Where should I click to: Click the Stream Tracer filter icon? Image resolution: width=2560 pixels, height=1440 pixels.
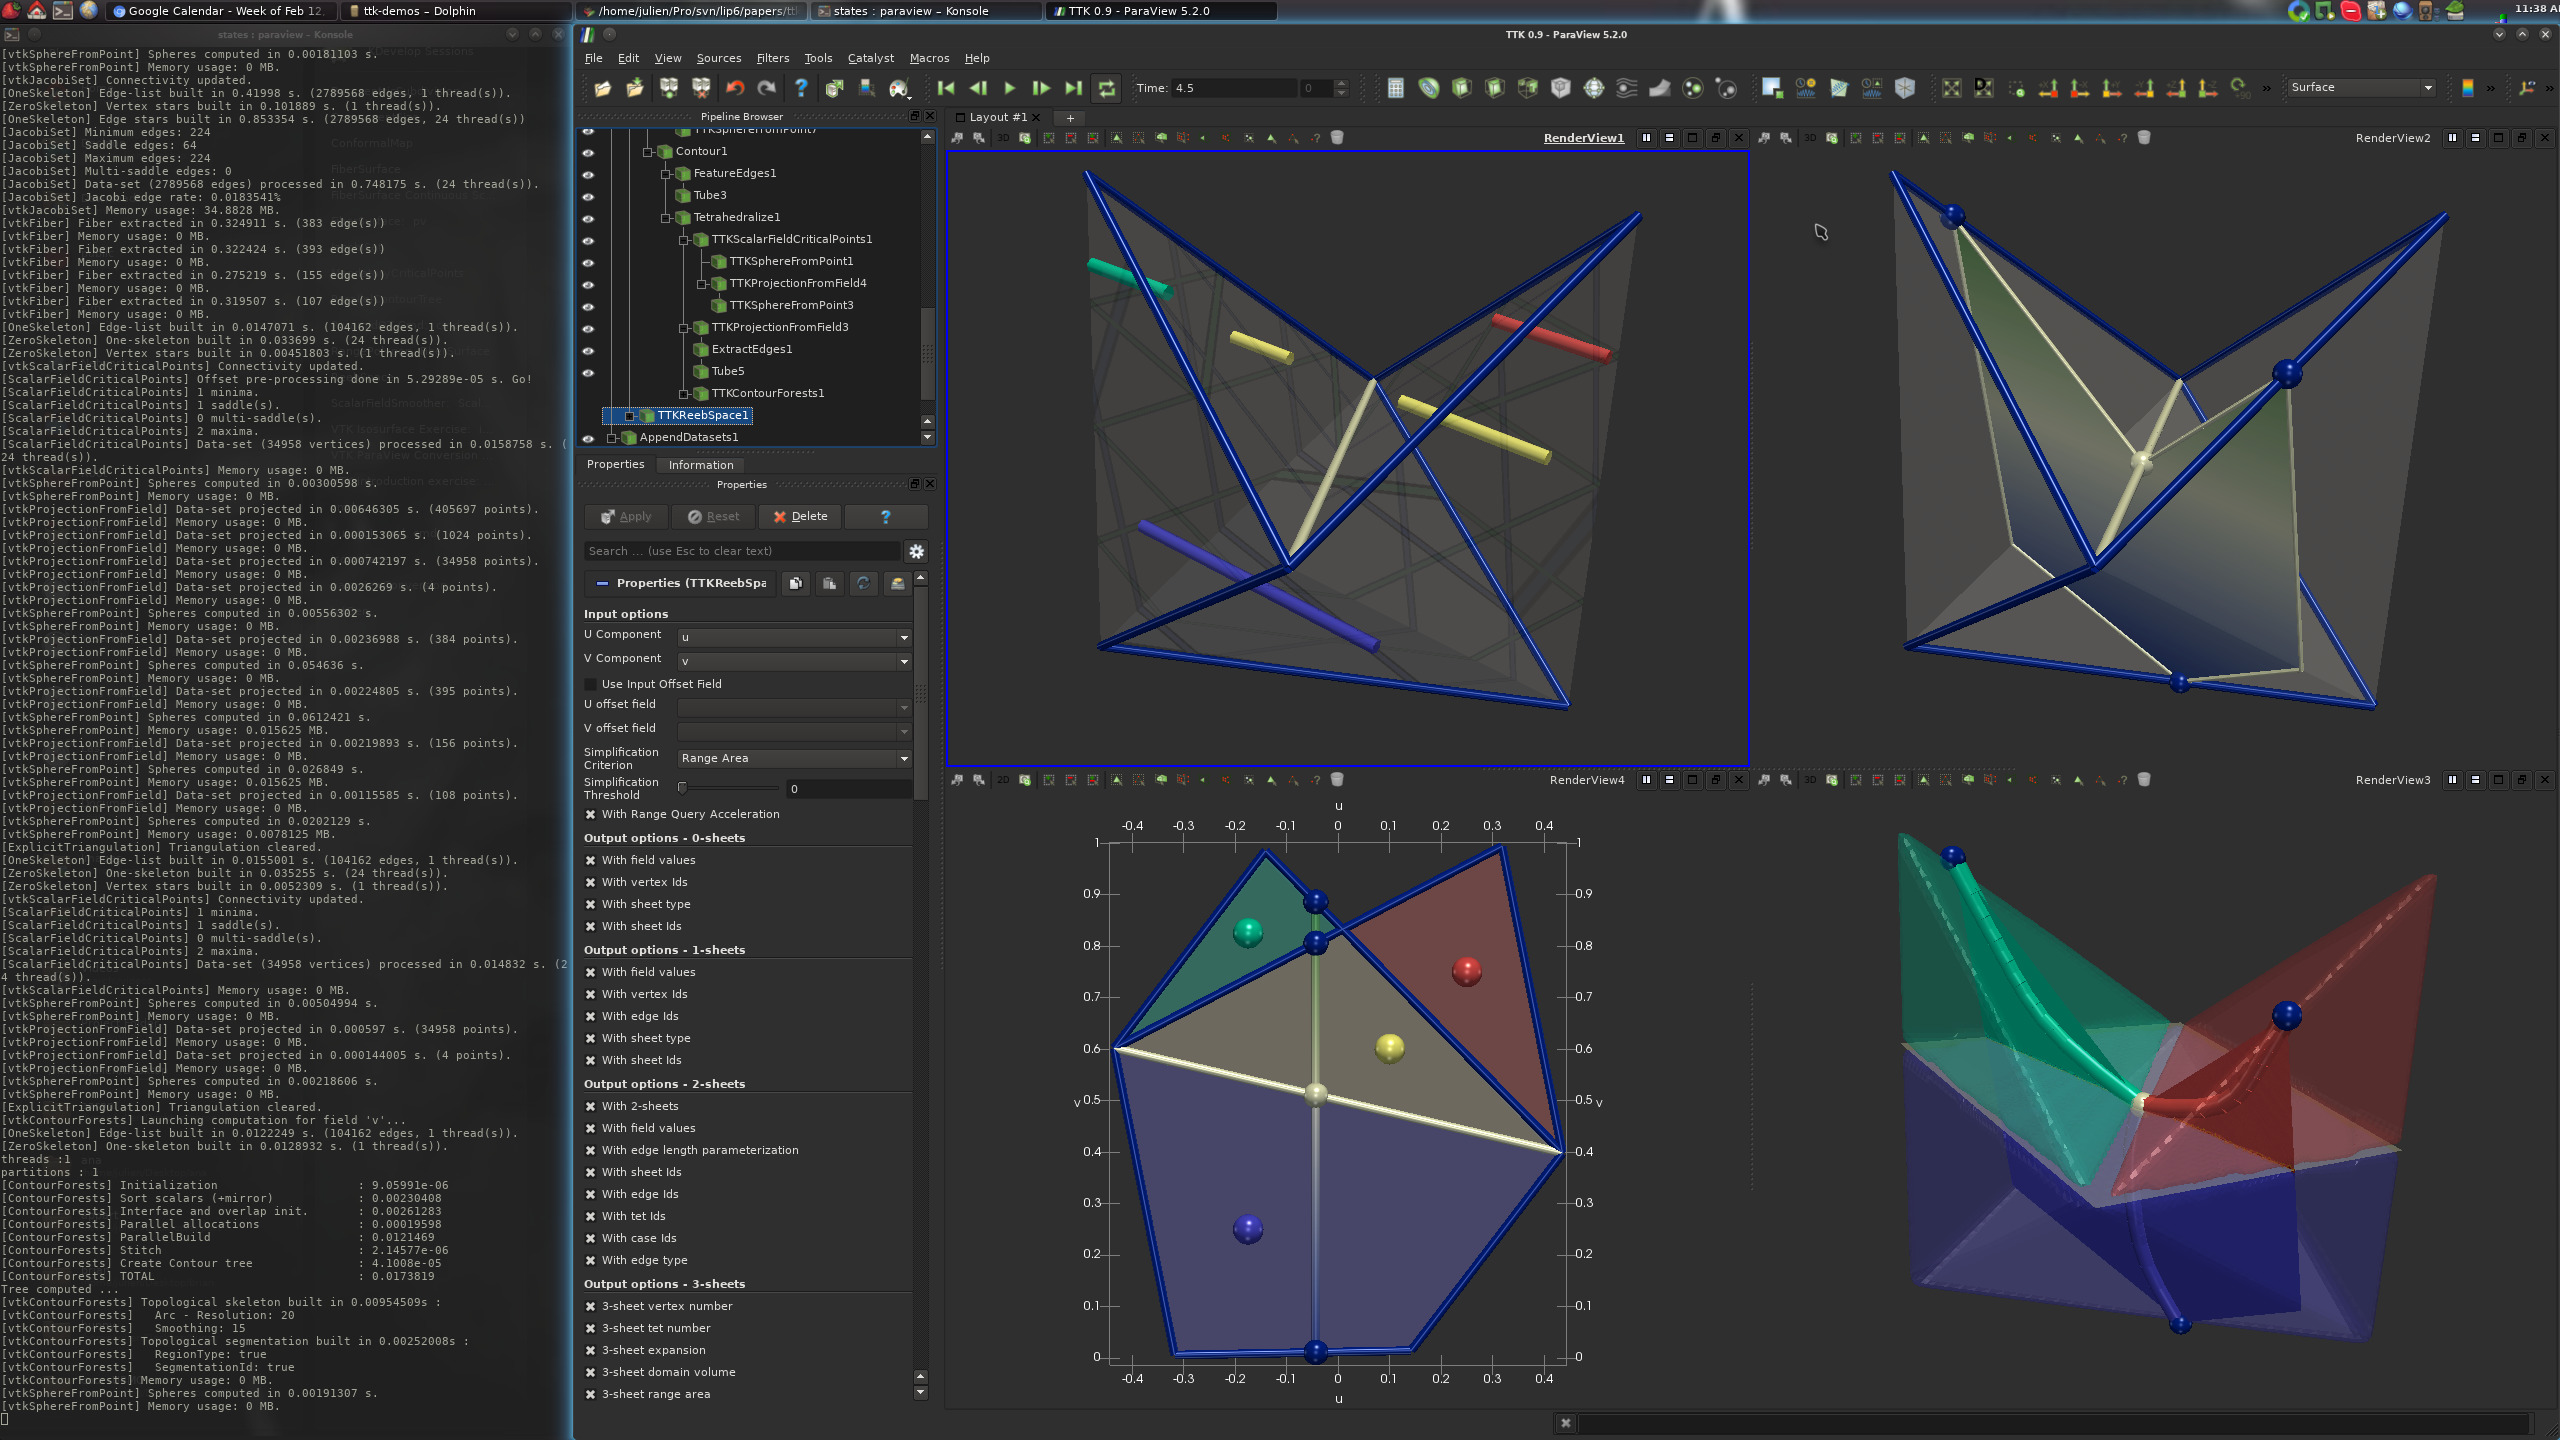1627,88
